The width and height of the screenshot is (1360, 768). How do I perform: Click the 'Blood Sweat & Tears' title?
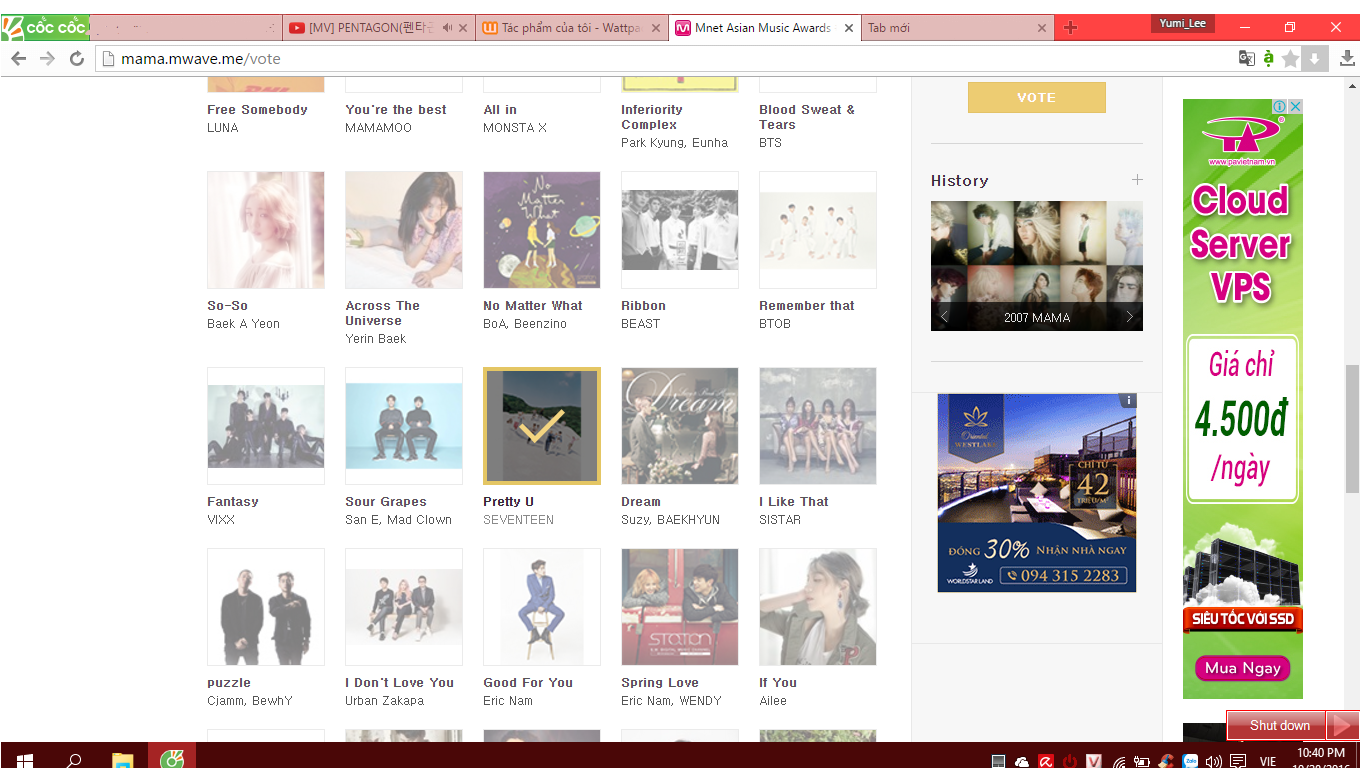[x=807, y=117]
